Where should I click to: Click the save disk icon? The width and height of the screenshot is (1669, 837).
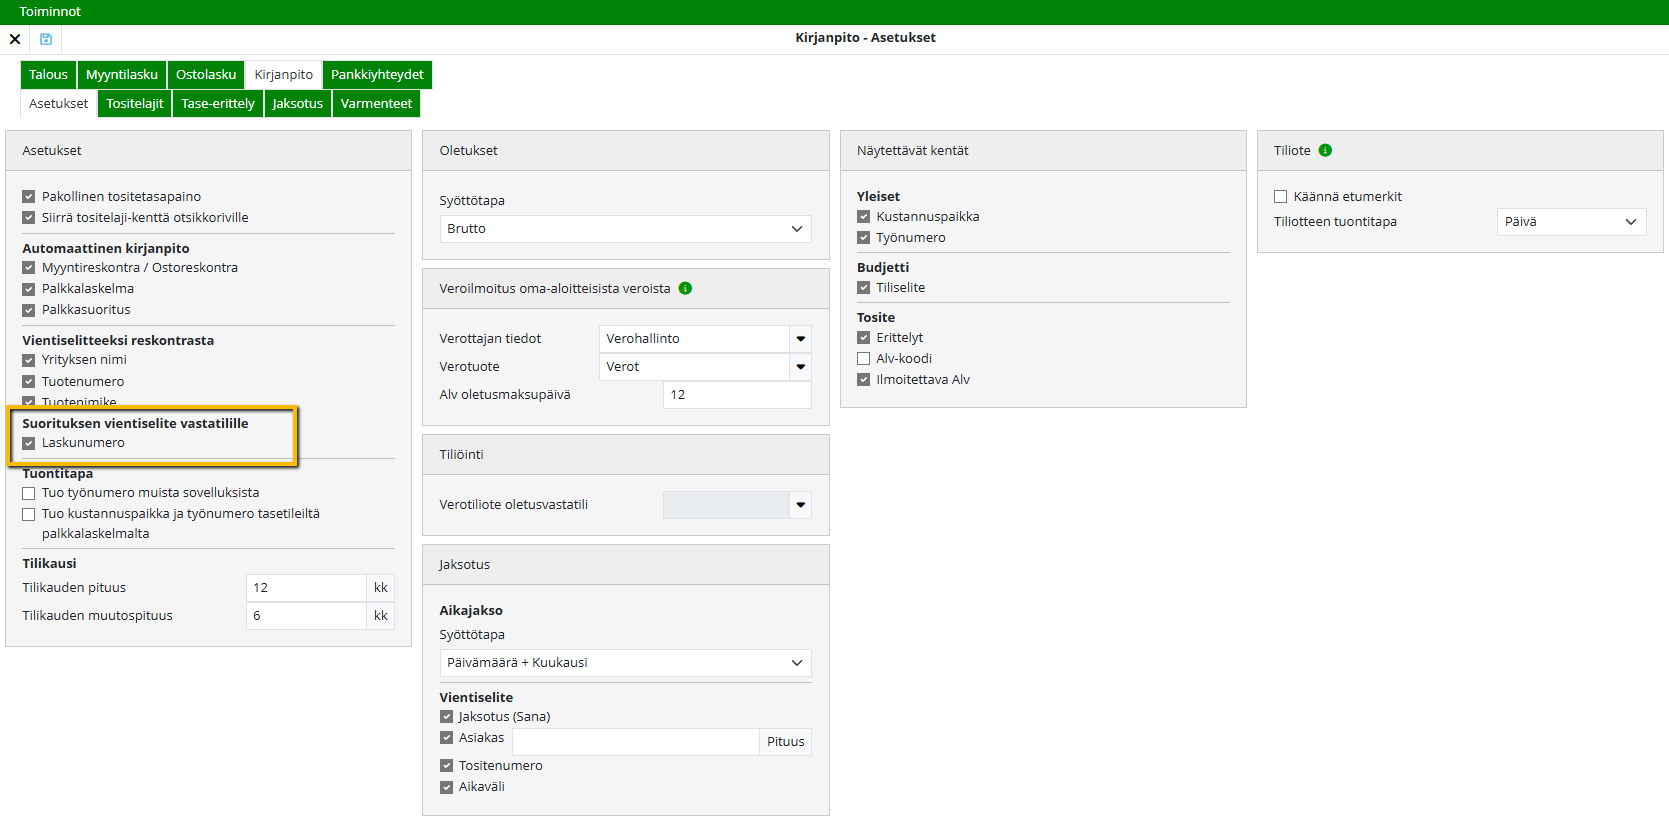(46, 39)
